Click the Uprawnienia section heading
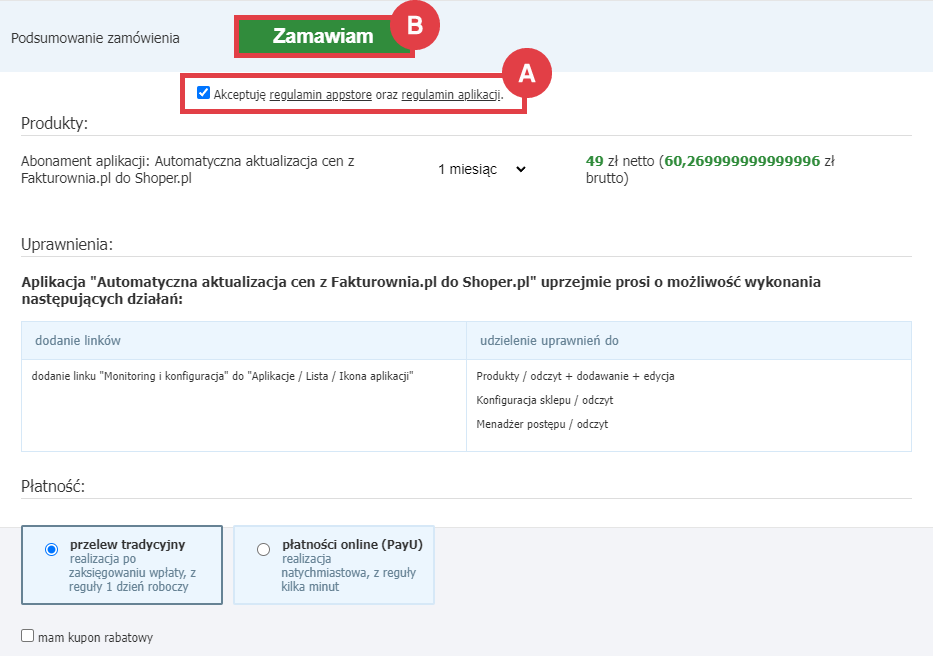Image resolution: width=933 pixels, height=656 pixels. coord(67,244)
